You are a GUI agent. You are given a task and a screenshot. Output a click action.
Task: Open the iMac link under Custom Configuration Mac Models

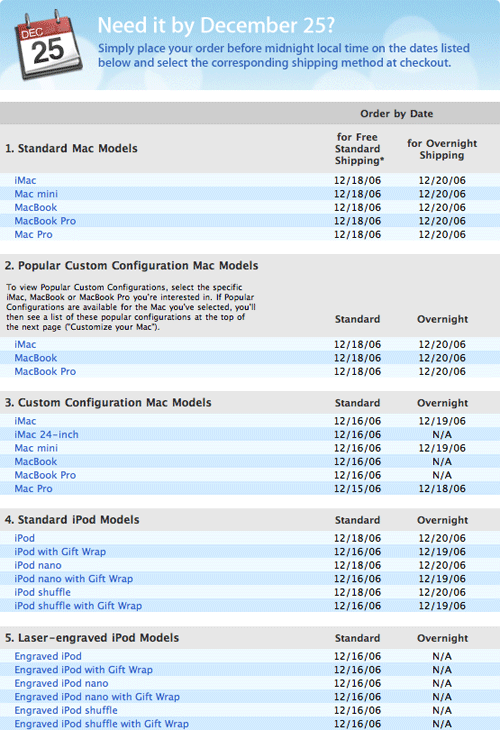tap(25, 421)
